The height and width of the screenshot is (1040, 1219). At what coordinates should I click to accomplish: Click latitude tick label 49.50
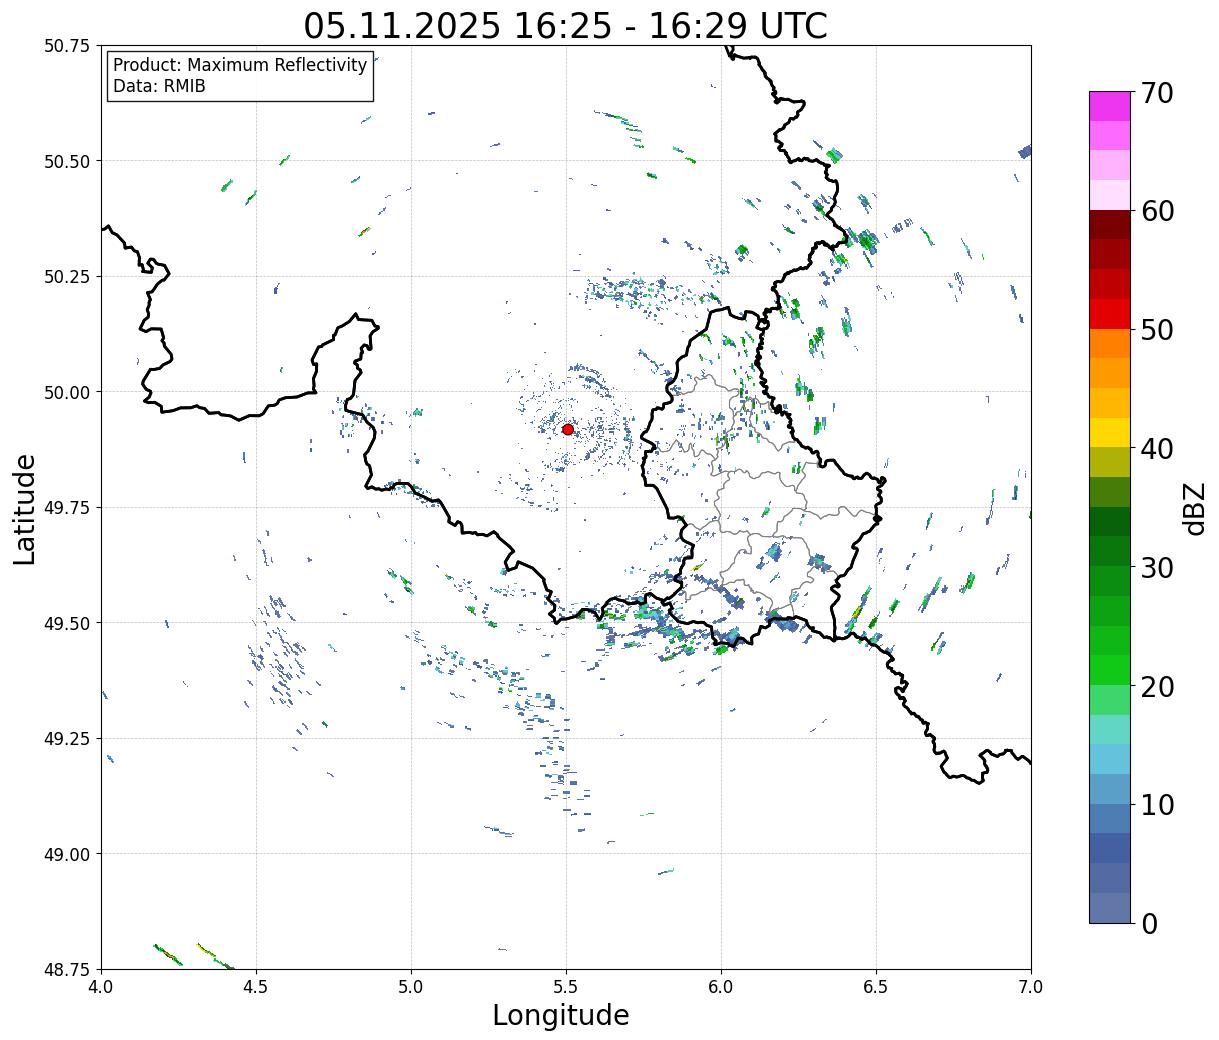pos(66,623)
